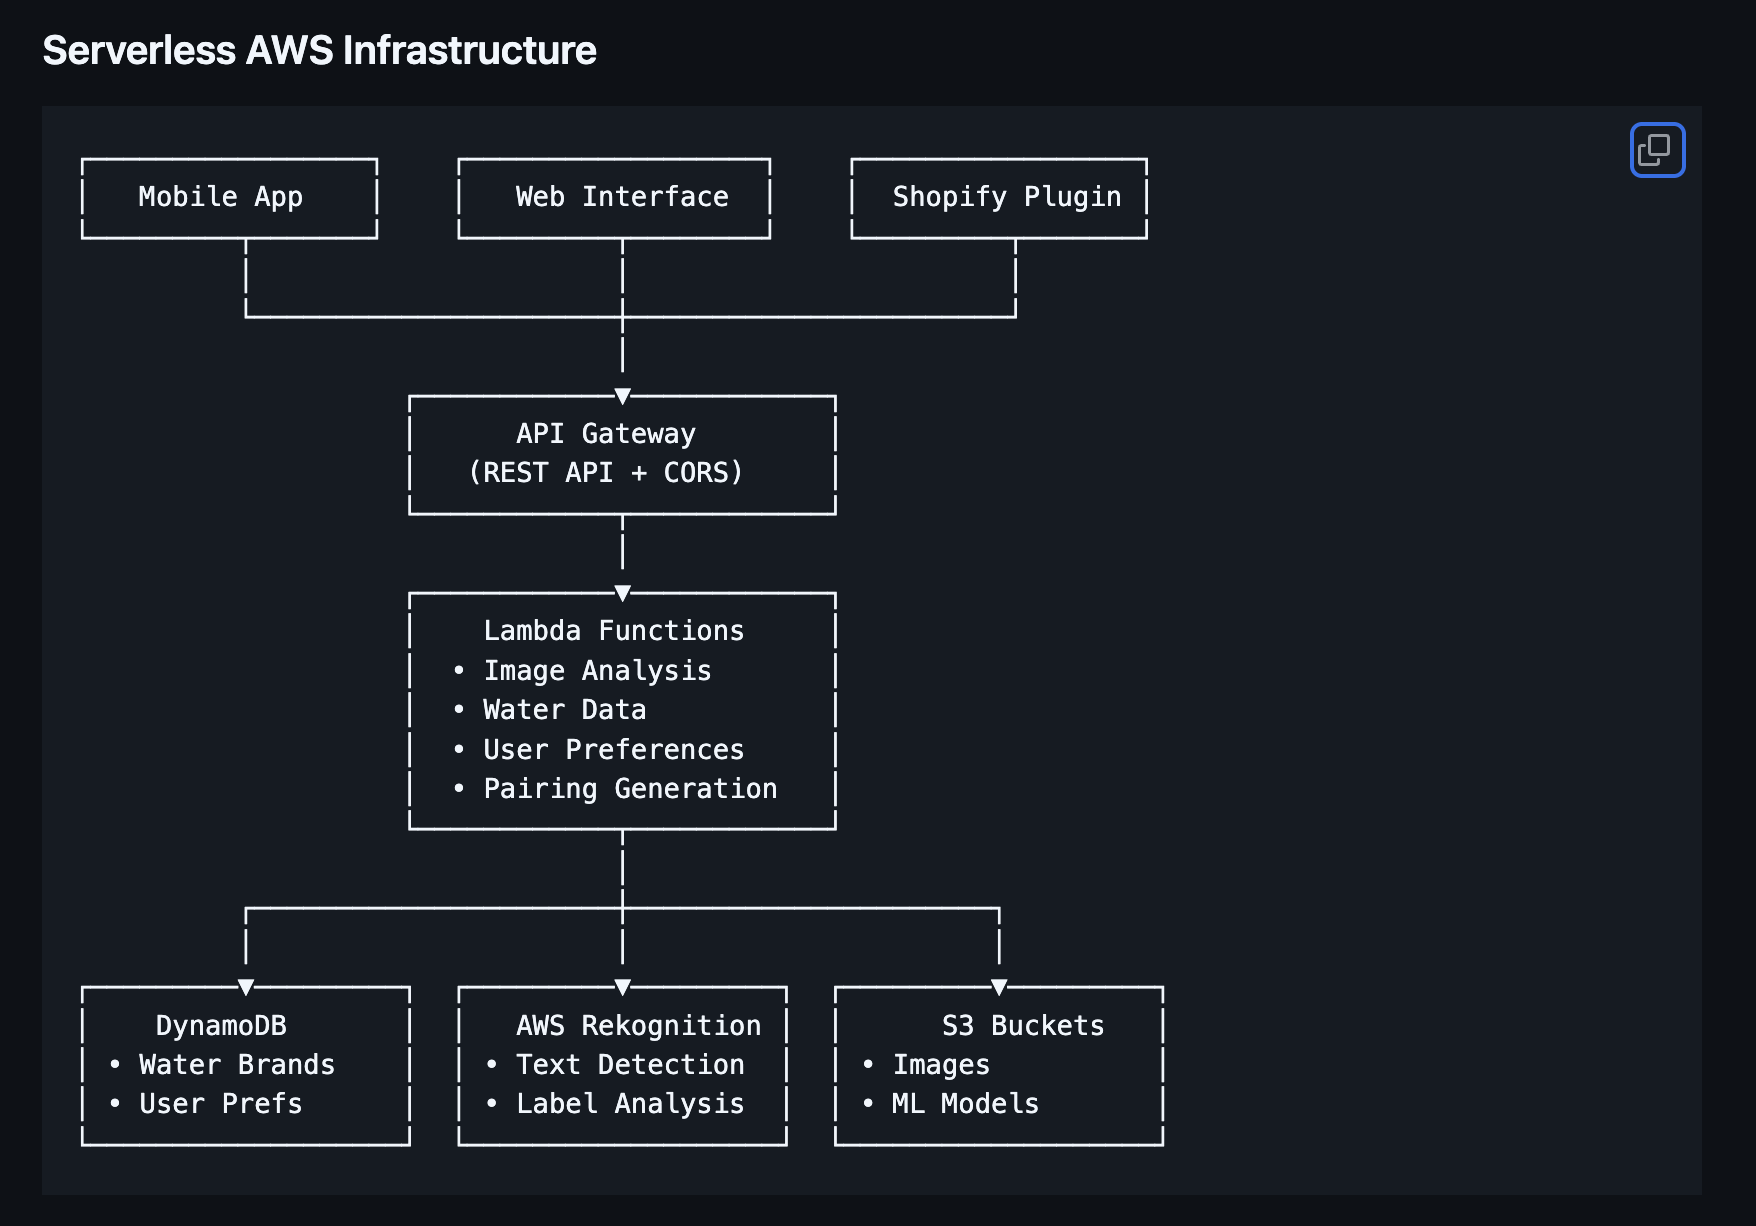Click the Mobile App box label
Image resolution: width=1756 pixels, height=1226 pixels.
pyautogui.click(x=220, y=197)
